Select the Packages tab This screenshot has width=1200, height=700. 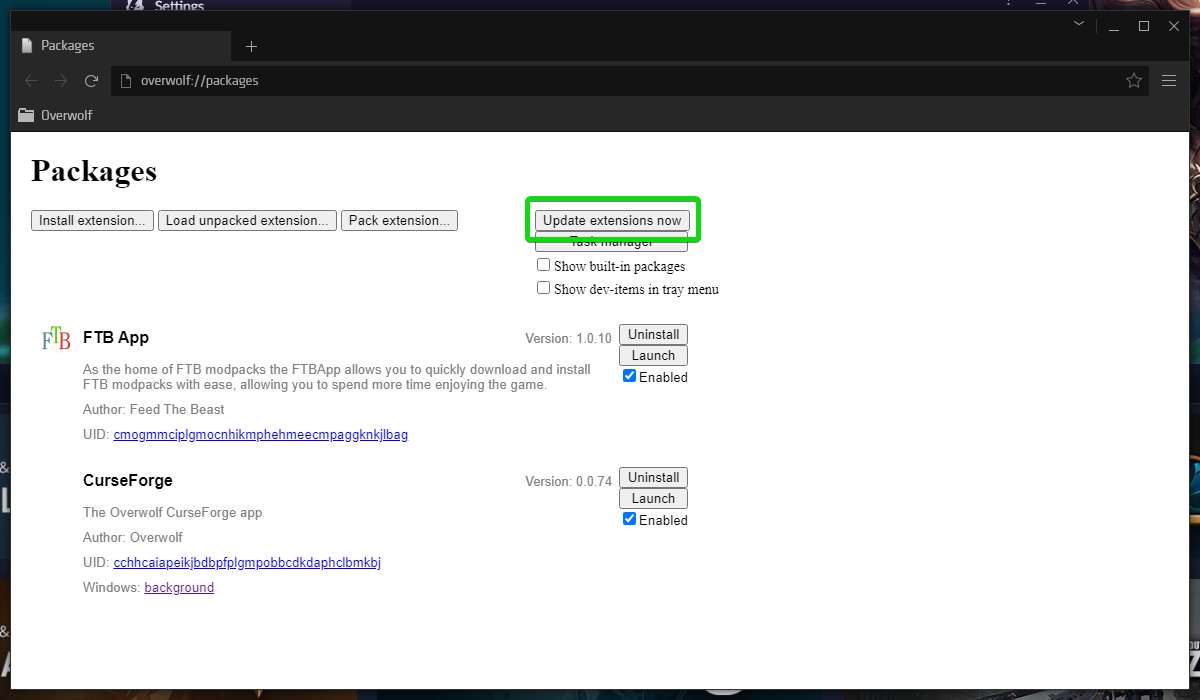click(x=68, y=45)
